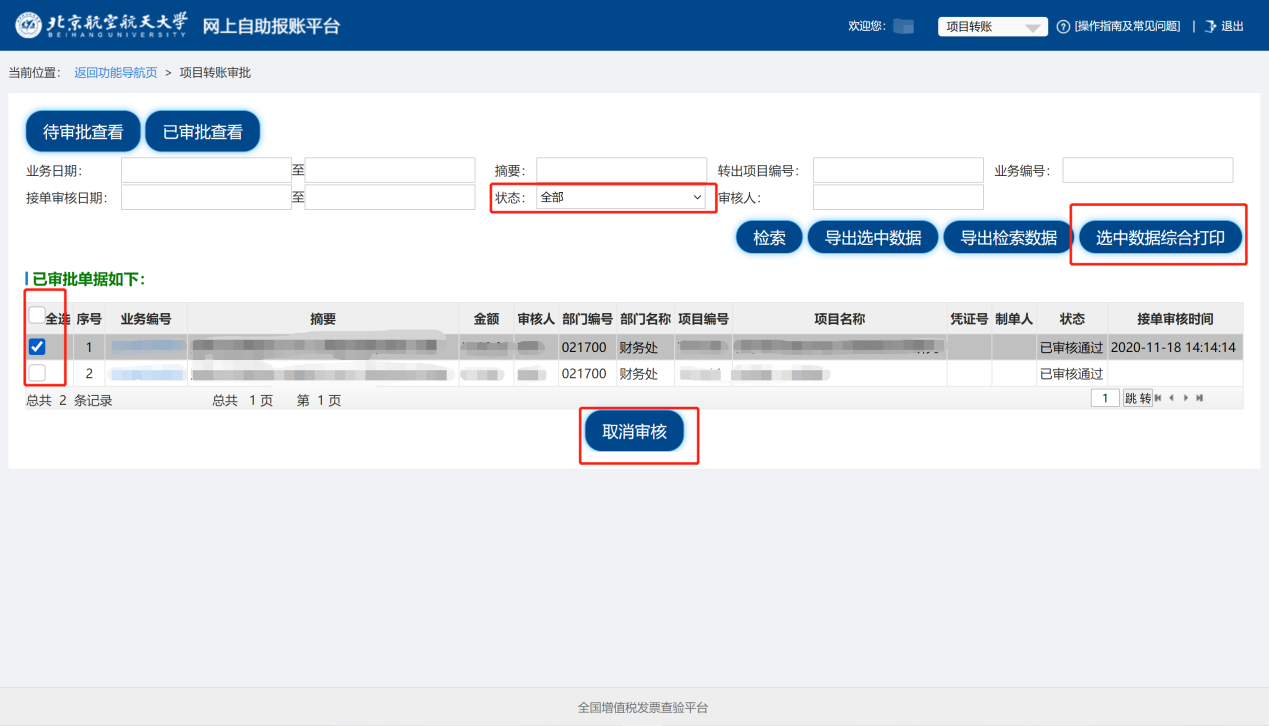Click the help question mark icon

pos(1063,26)
